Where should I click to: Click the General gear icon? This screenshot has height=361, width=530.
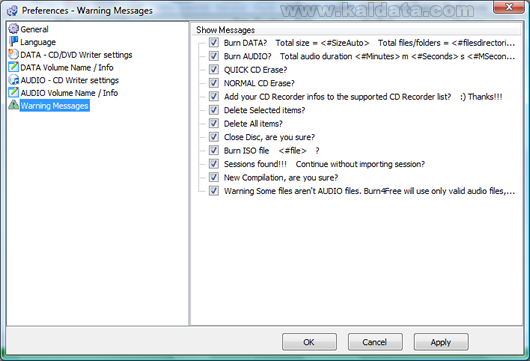(x=14, y=29)
